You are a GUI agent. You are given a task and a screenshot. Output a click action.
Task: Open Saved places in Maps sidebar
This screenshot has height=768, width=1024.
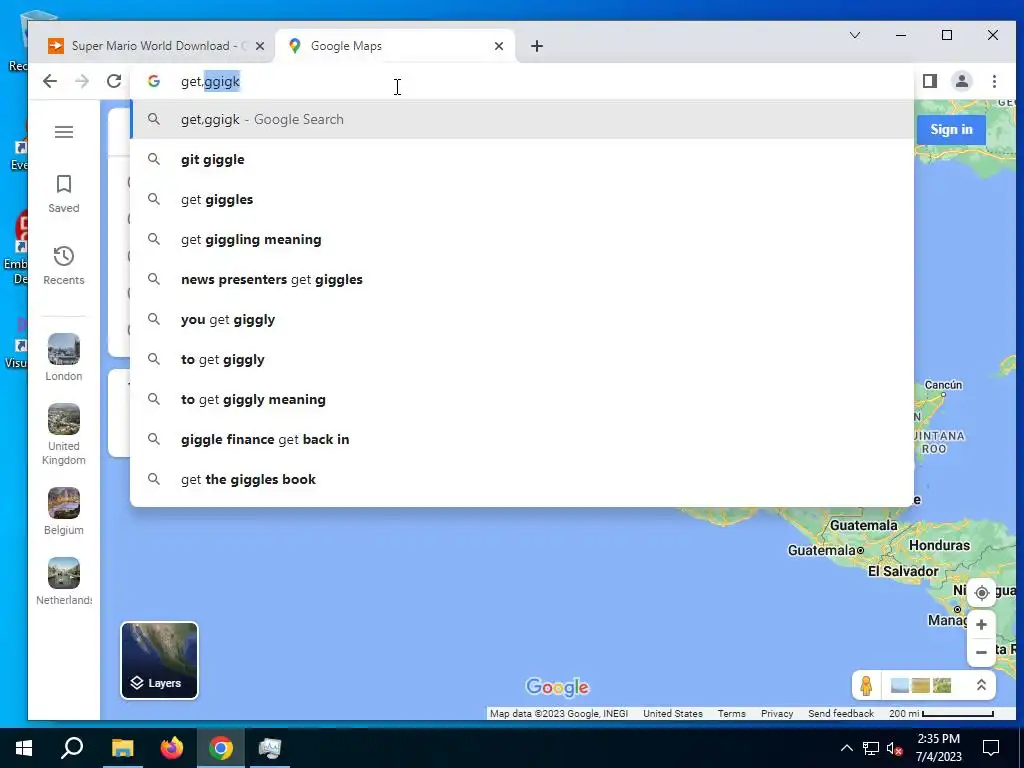(x=64, y=193)
